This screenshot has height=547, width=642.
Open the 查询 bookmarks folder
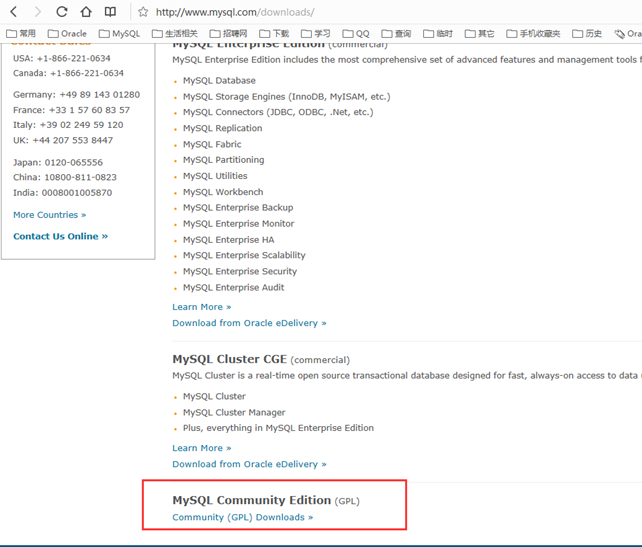[396, 34]
